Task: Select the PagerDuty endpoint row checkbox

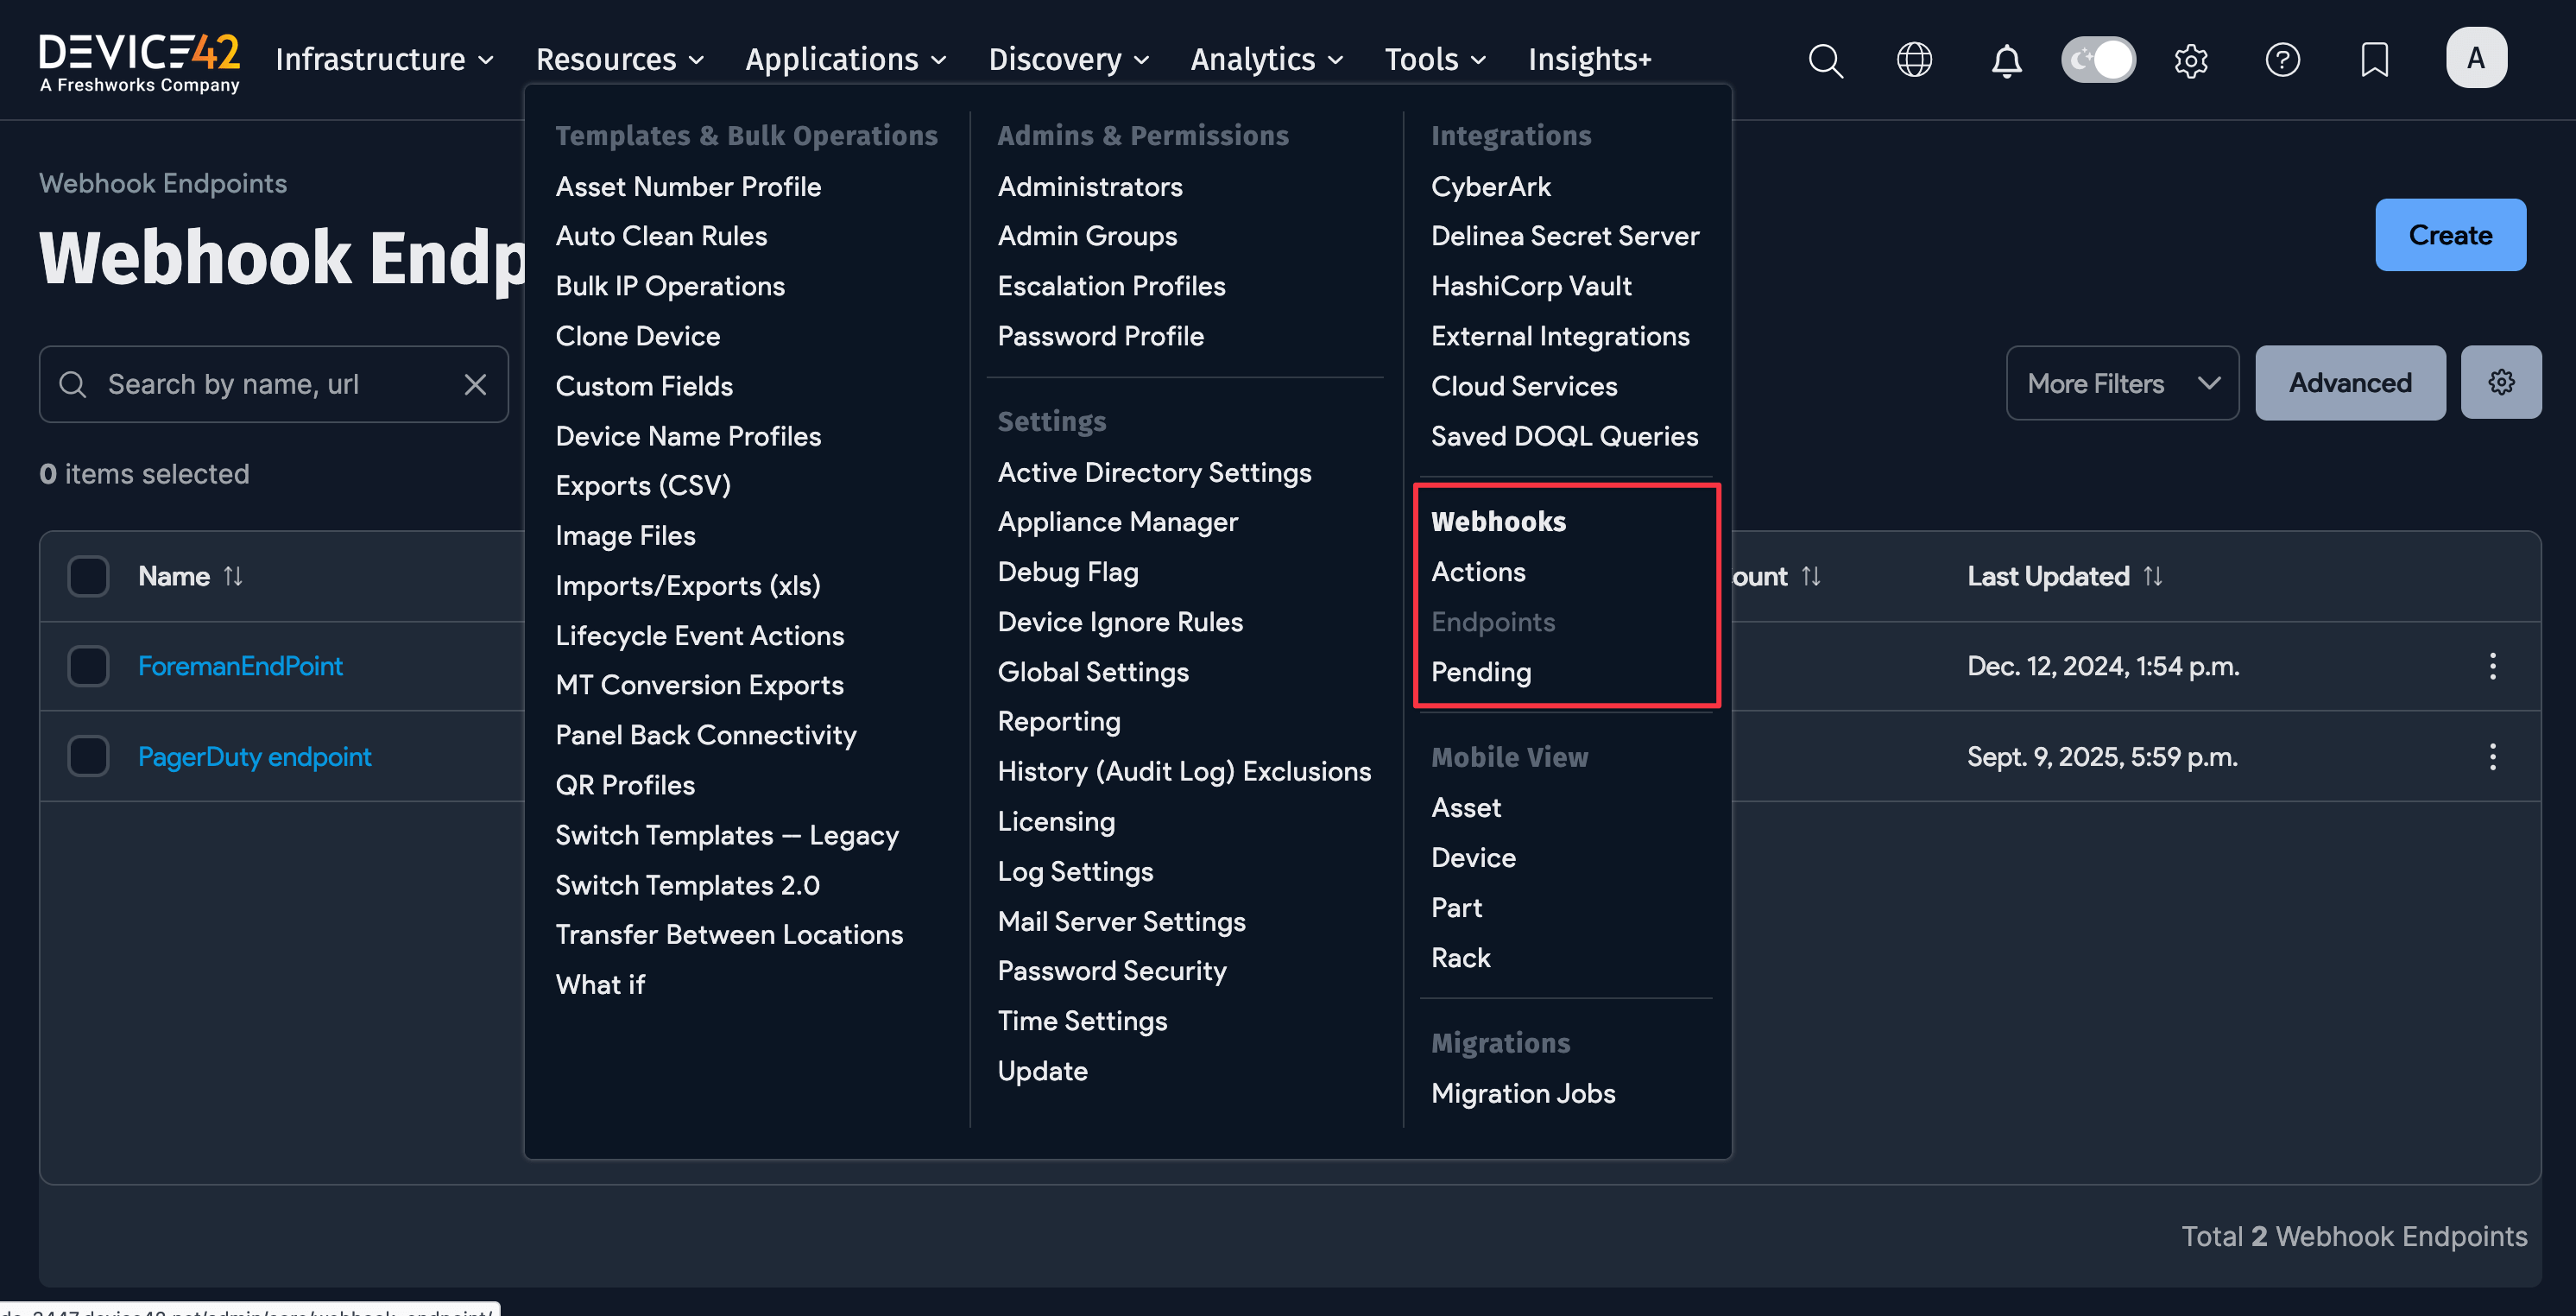Action: click(88, 757)
